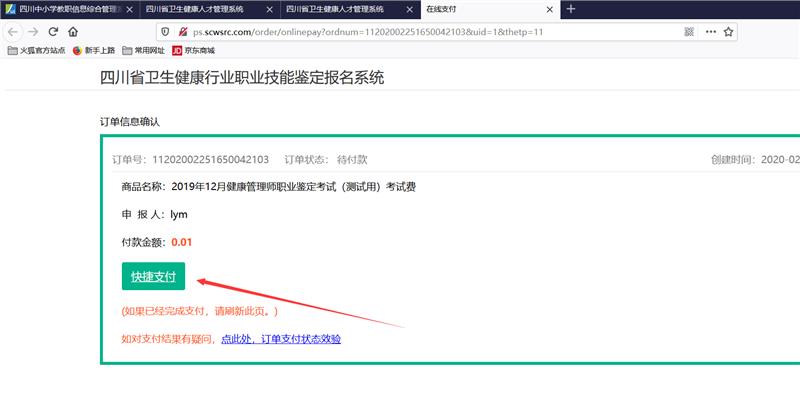Go forward with the browser Forward arrow

click(x=33, y=32)
